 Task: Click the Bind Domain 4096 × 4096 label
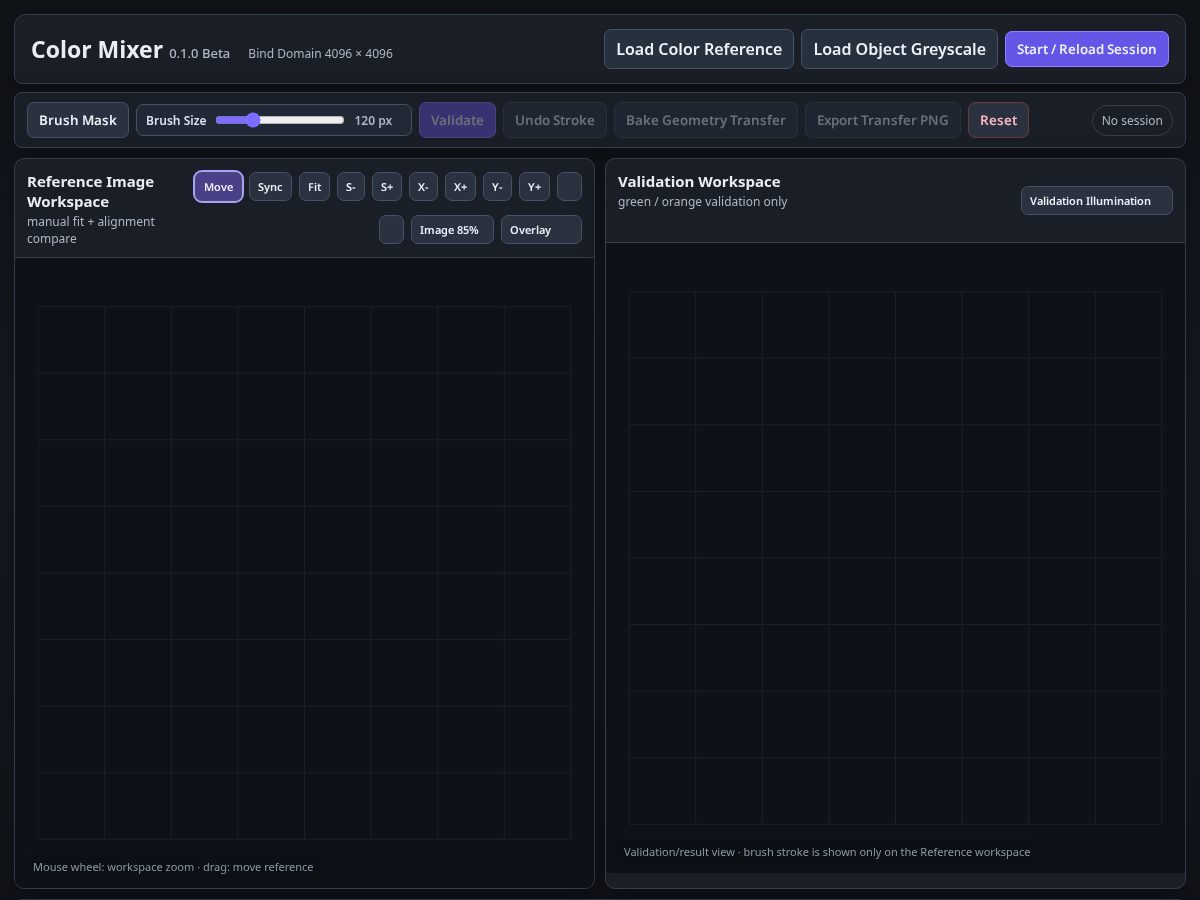pyautogui.click(x=320, y=53)
